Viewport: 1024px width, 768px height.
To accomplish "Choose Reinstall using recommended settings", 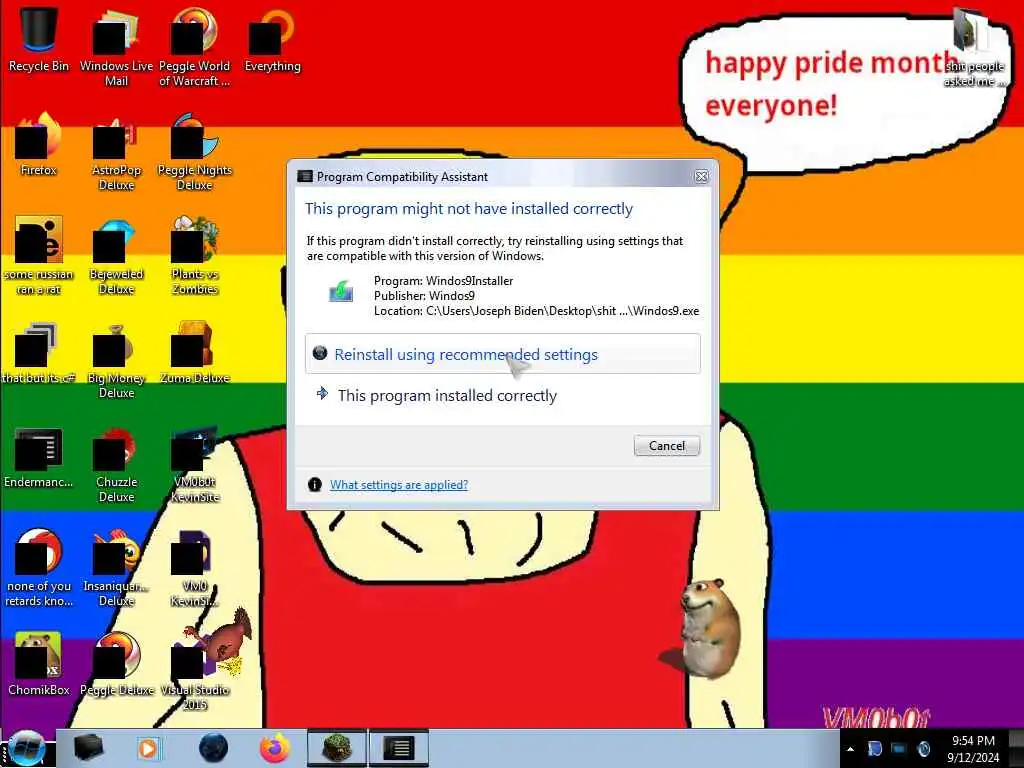I will click(x=503, y=354).
